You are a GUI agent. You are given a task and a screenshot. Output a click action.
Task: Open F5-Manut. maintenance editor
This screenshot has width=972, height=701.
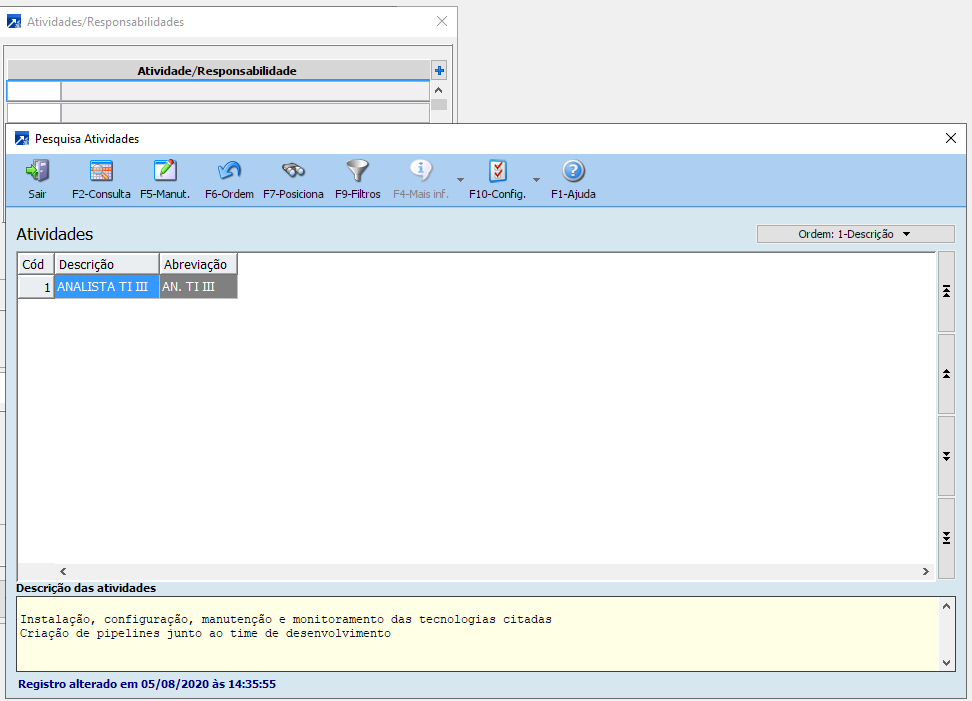click(165, 171)
